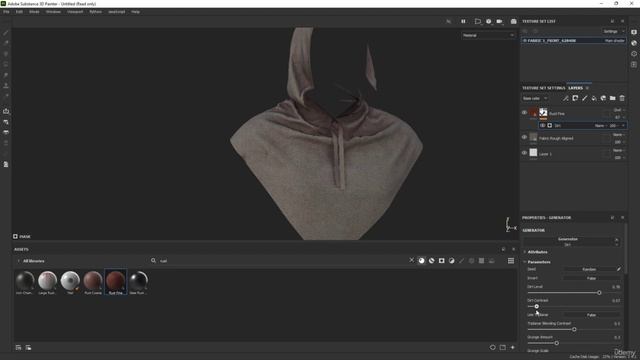640x360 pixels.
Task: Enable the Materials filter icon in Assets
Action: 422,261
